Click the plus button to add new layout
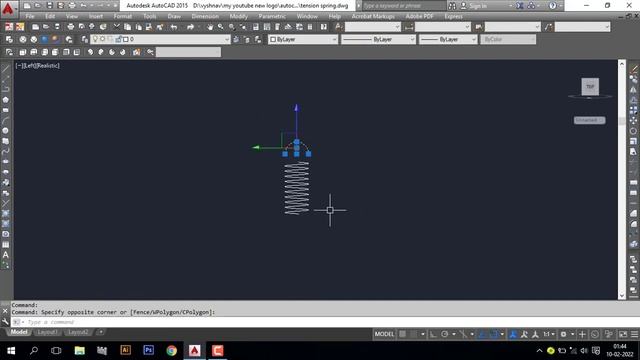Screen dimensions: 640x360 click(x=100, y=332)
